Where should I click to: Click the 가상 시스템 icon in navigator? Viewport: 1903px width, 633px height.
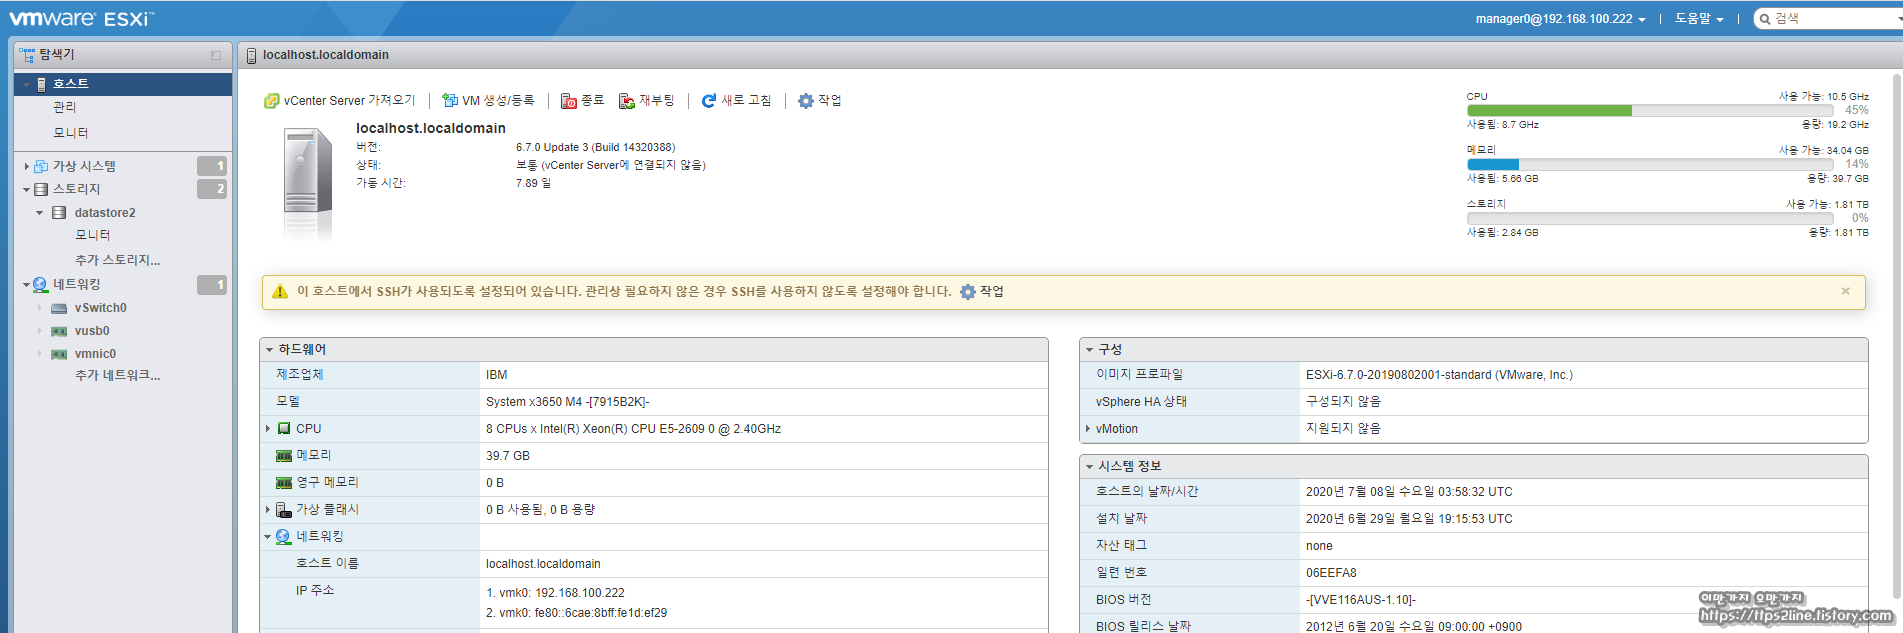pyautogui.click(x=41, y=166)
